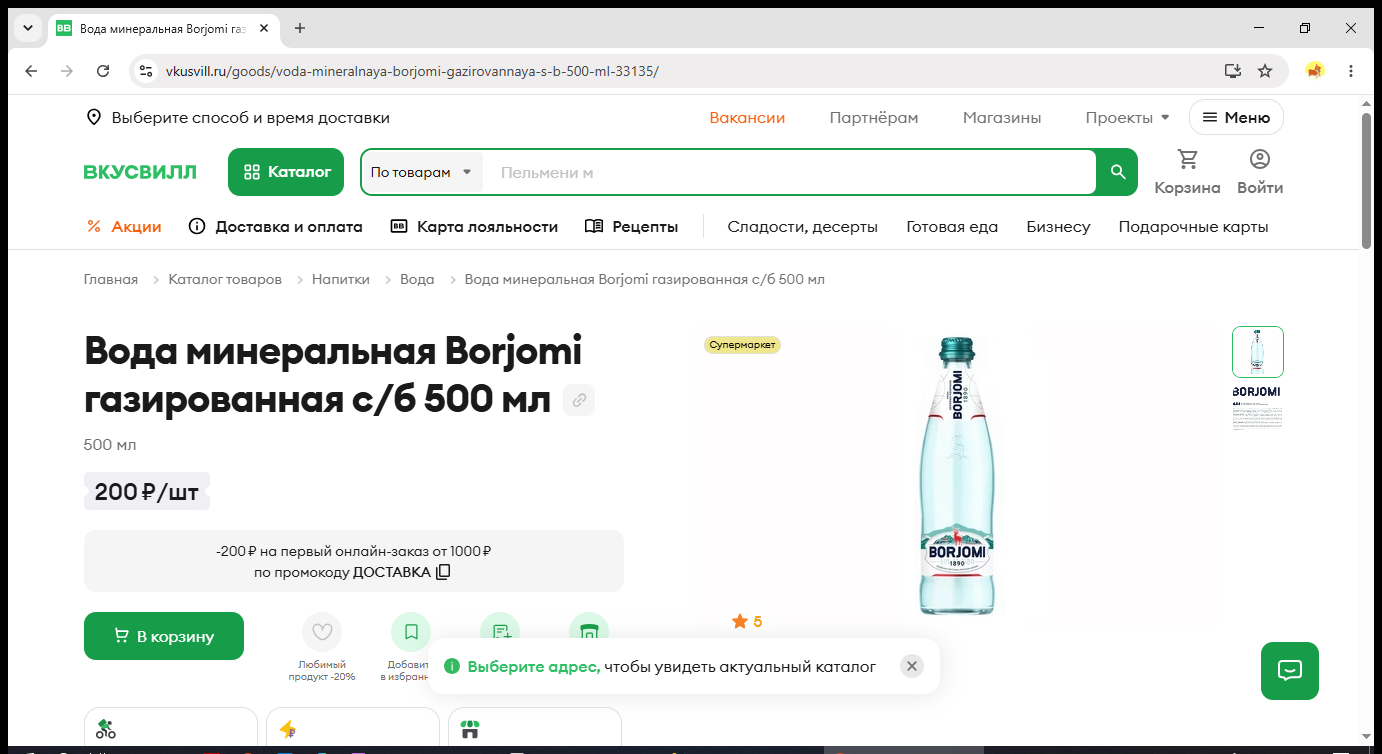
Task: Open Каталог товаров breadcrumb
Action: [225, 279]
